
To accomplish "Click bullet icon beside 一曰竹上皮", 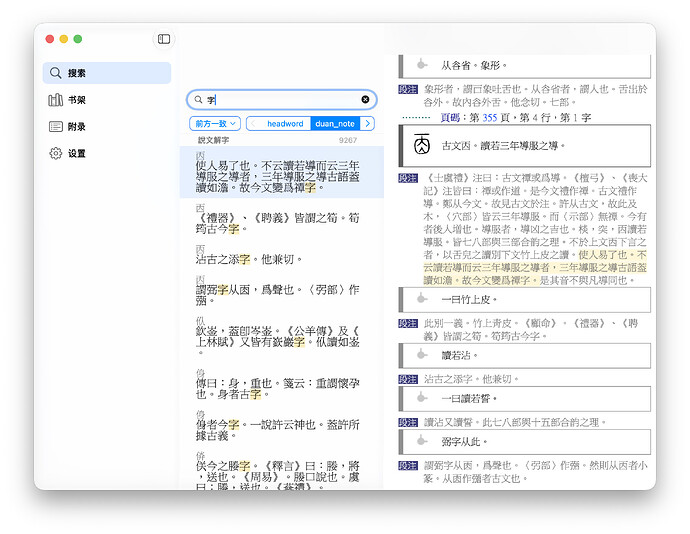I will 422,299.
